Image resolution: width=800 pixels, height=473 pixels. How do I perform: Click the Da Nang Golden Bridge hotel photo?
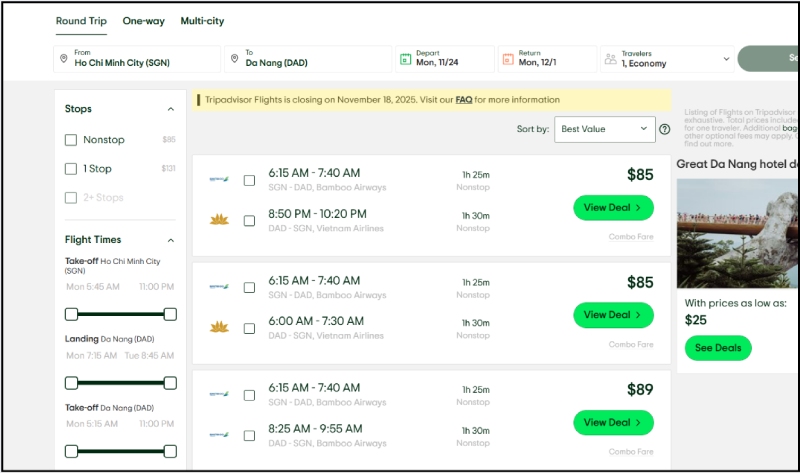738,234
